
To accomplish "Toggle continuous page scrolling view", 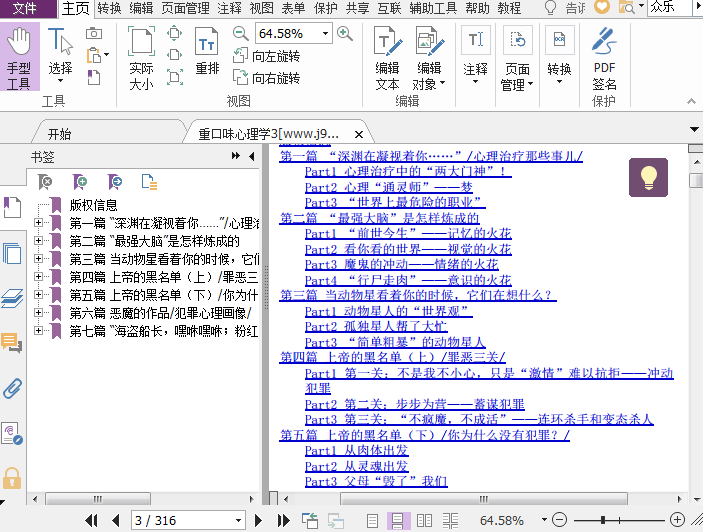I will point(397,520).
